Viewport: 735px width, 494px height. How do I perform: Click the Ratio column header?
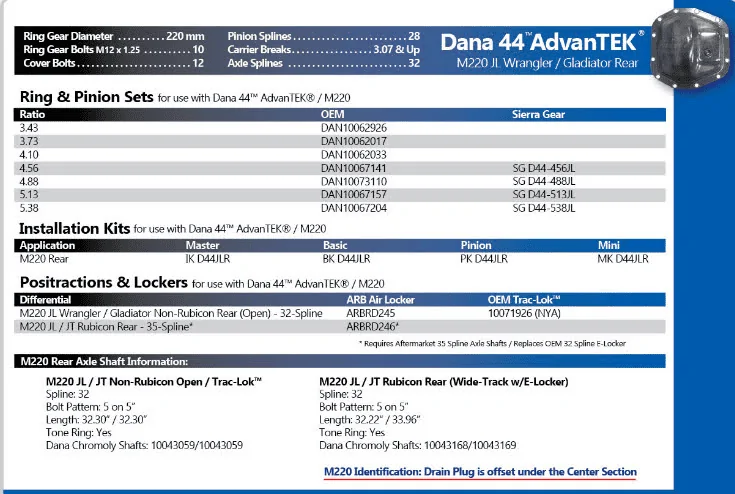pyautogui.click(x=32, y=114)
